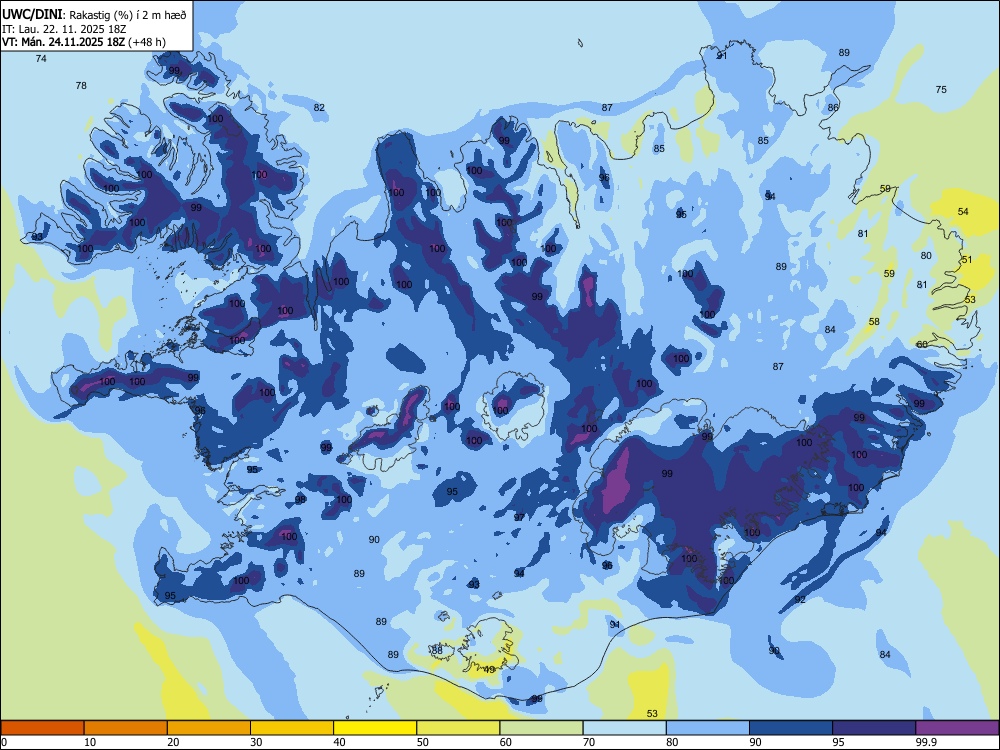
Task: Click the 70–80% pale blue legend swatch
Action: 624,728
